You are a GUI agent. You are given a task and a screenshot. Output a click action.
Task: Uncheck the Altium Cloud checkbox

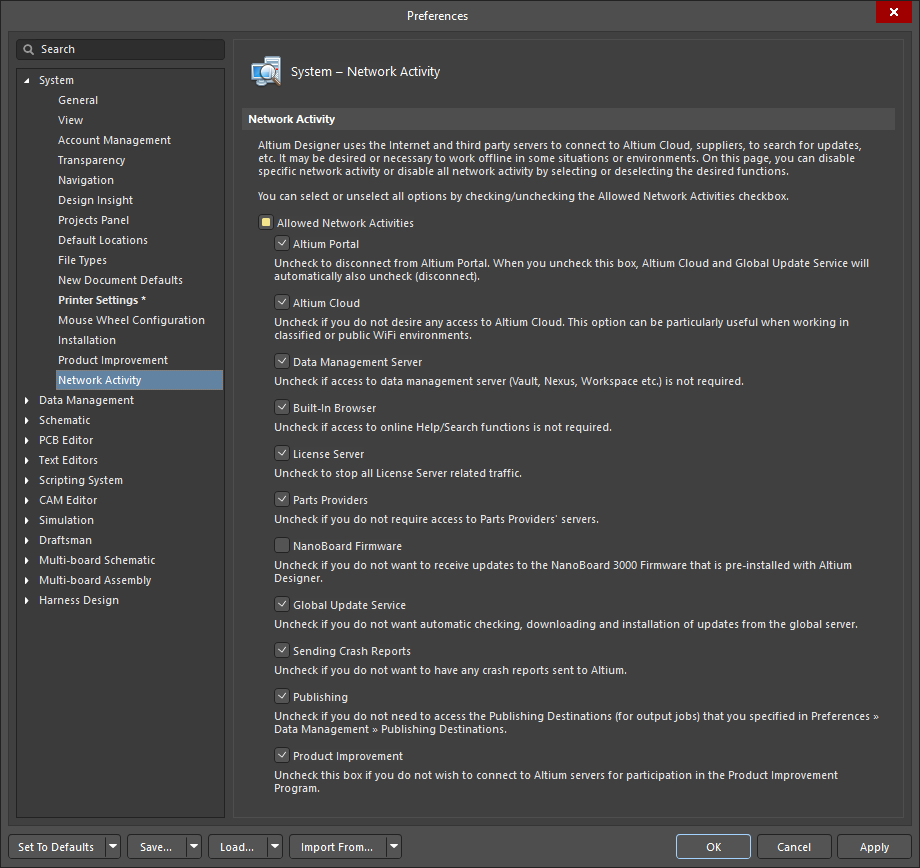pyautogui.click(x=282, y=302)
